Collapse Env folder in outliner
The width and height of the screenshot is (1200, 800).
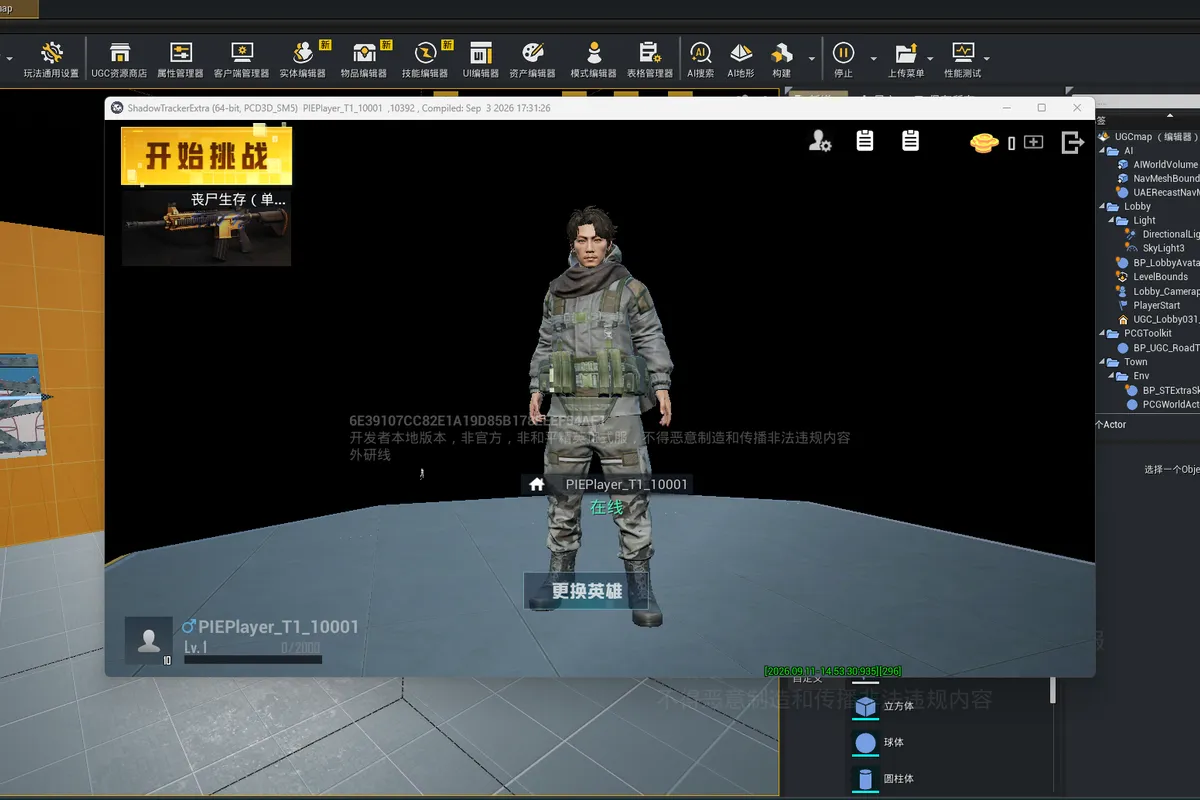pos(1110,376)
